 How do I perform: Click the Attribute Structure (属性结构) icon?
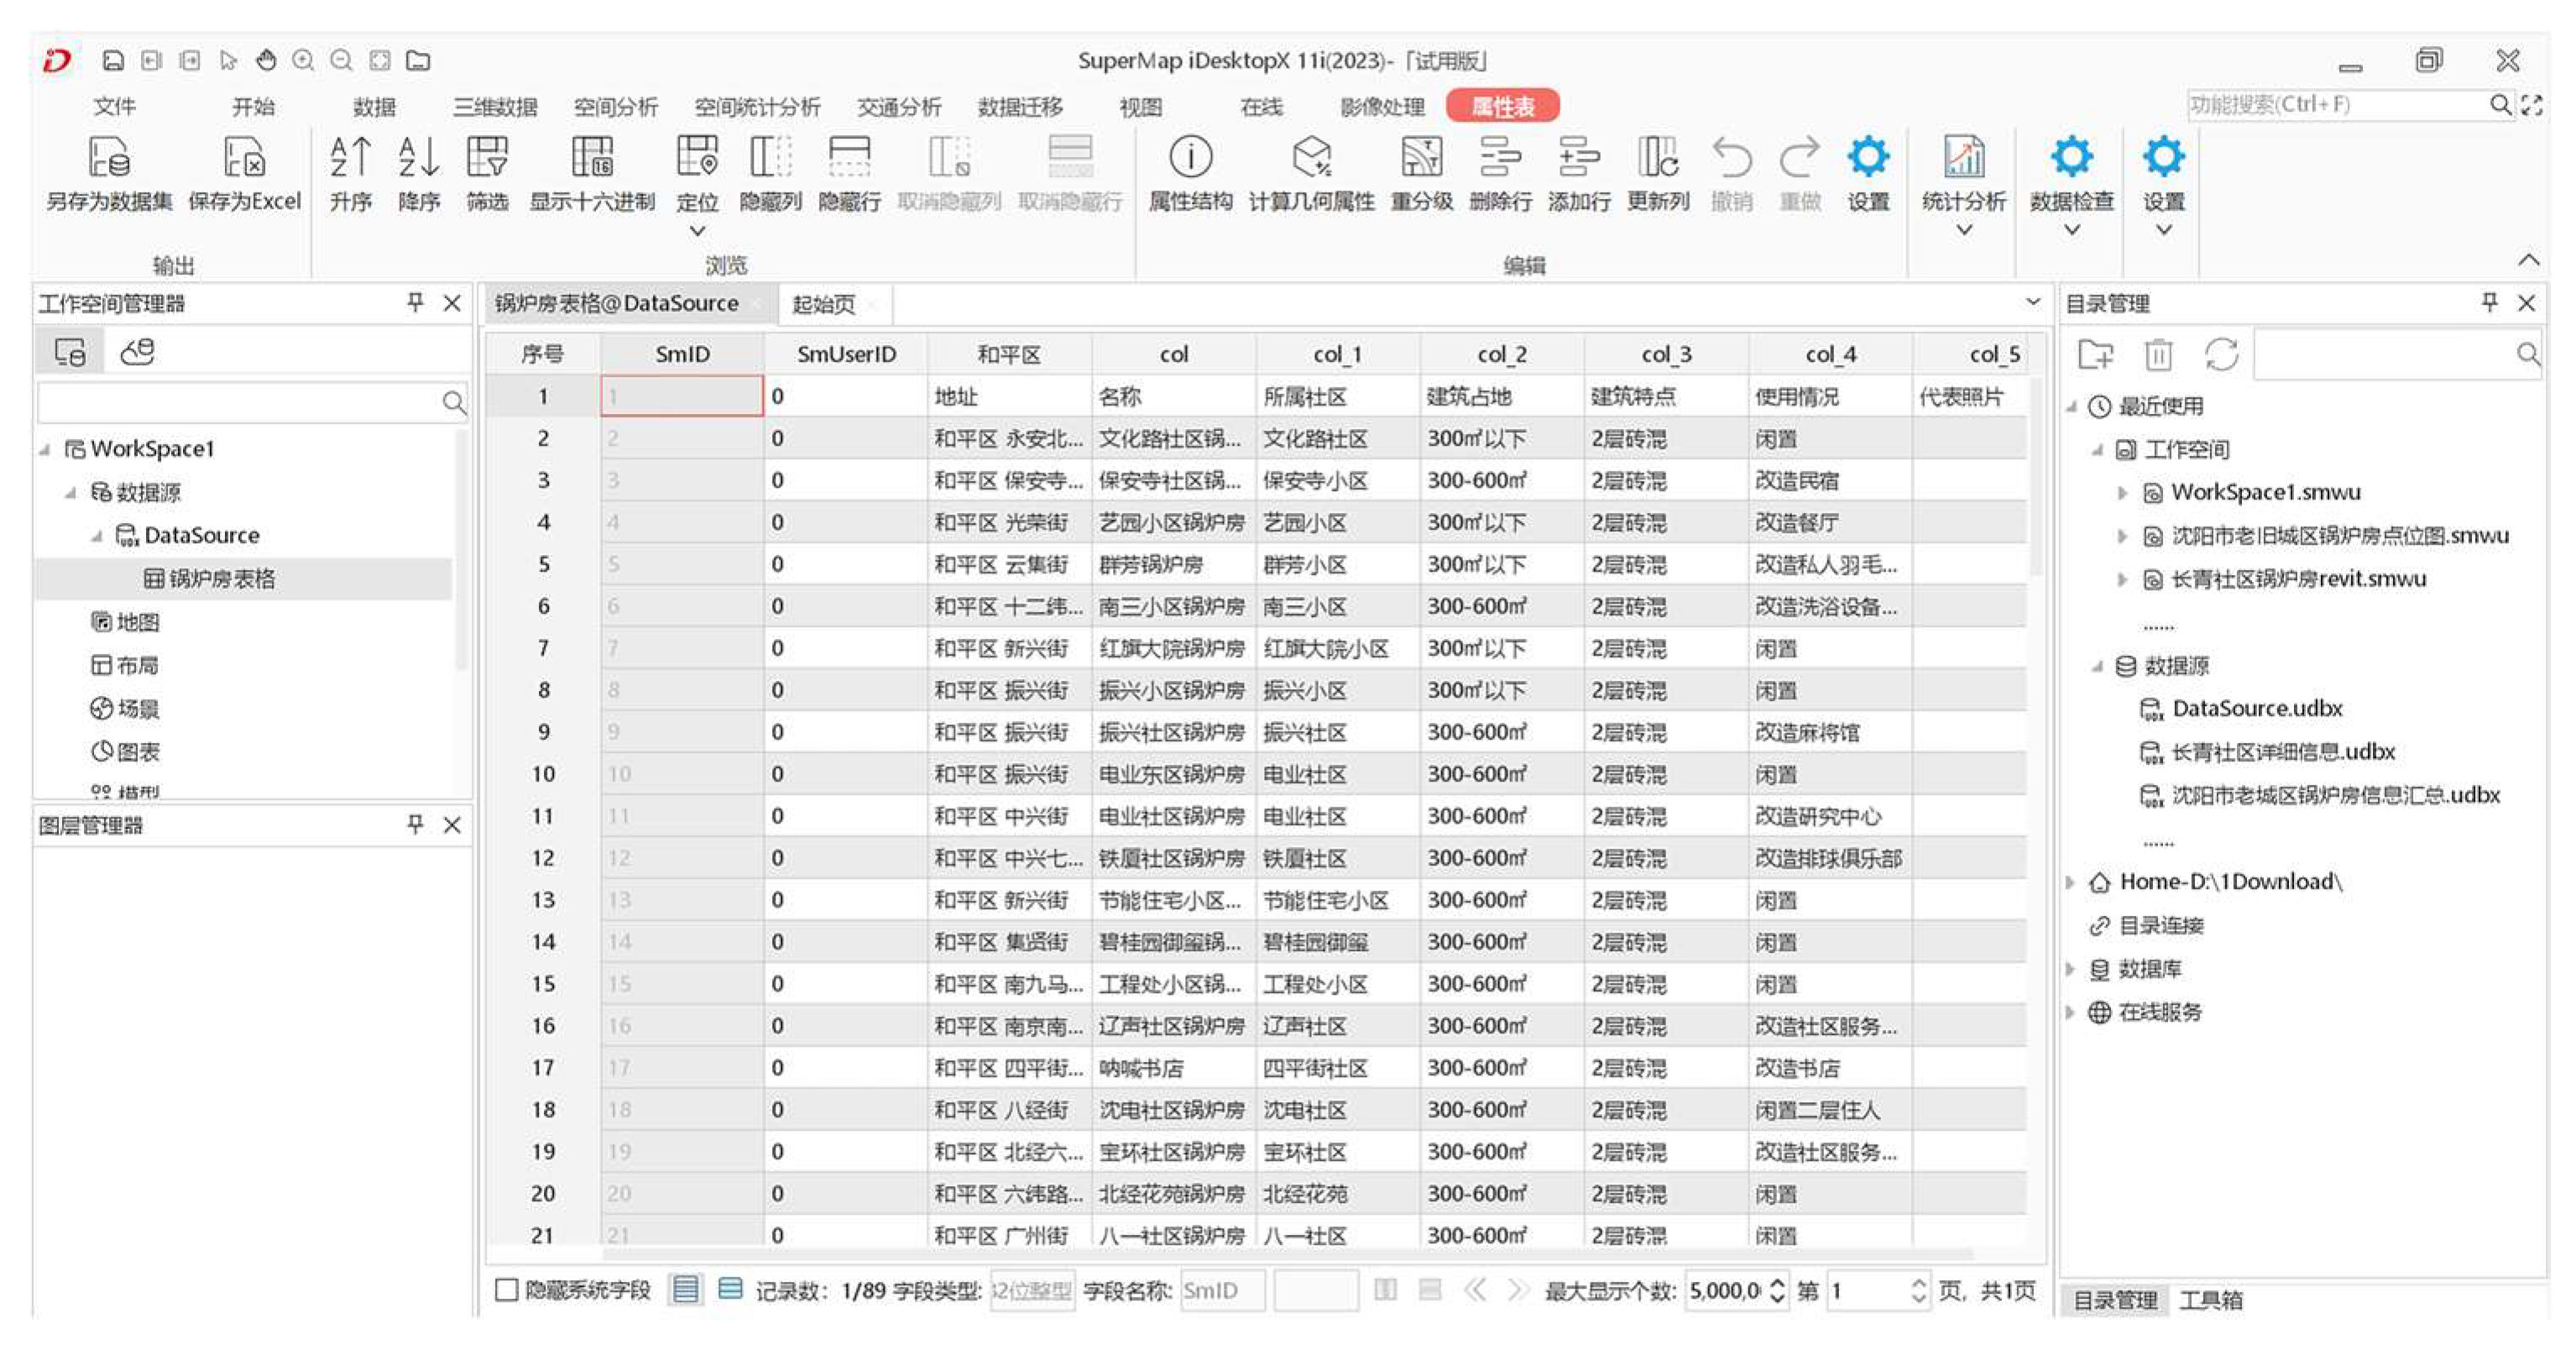[1189, 158]
